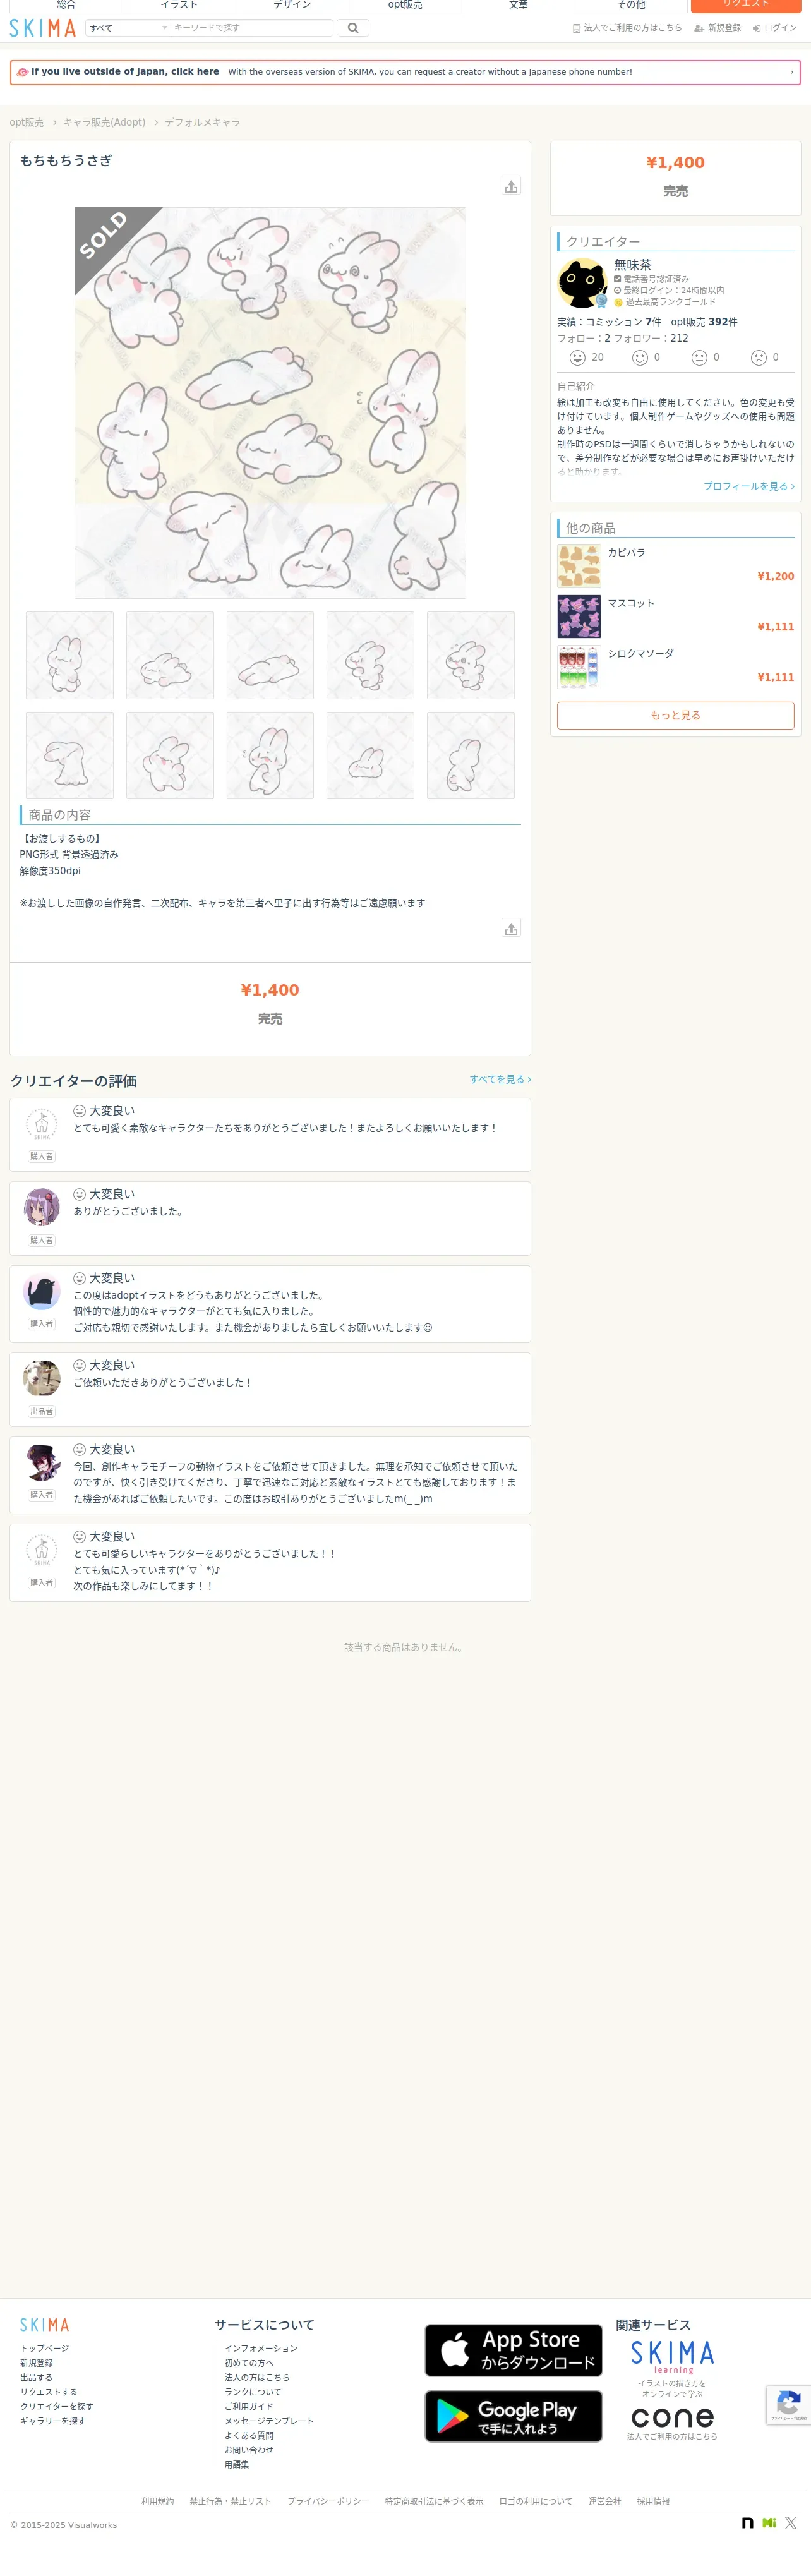Viewport: 811px width, 2576px height.
Task: Click the reCAPTCHA badge
Action: [788, 2405]
